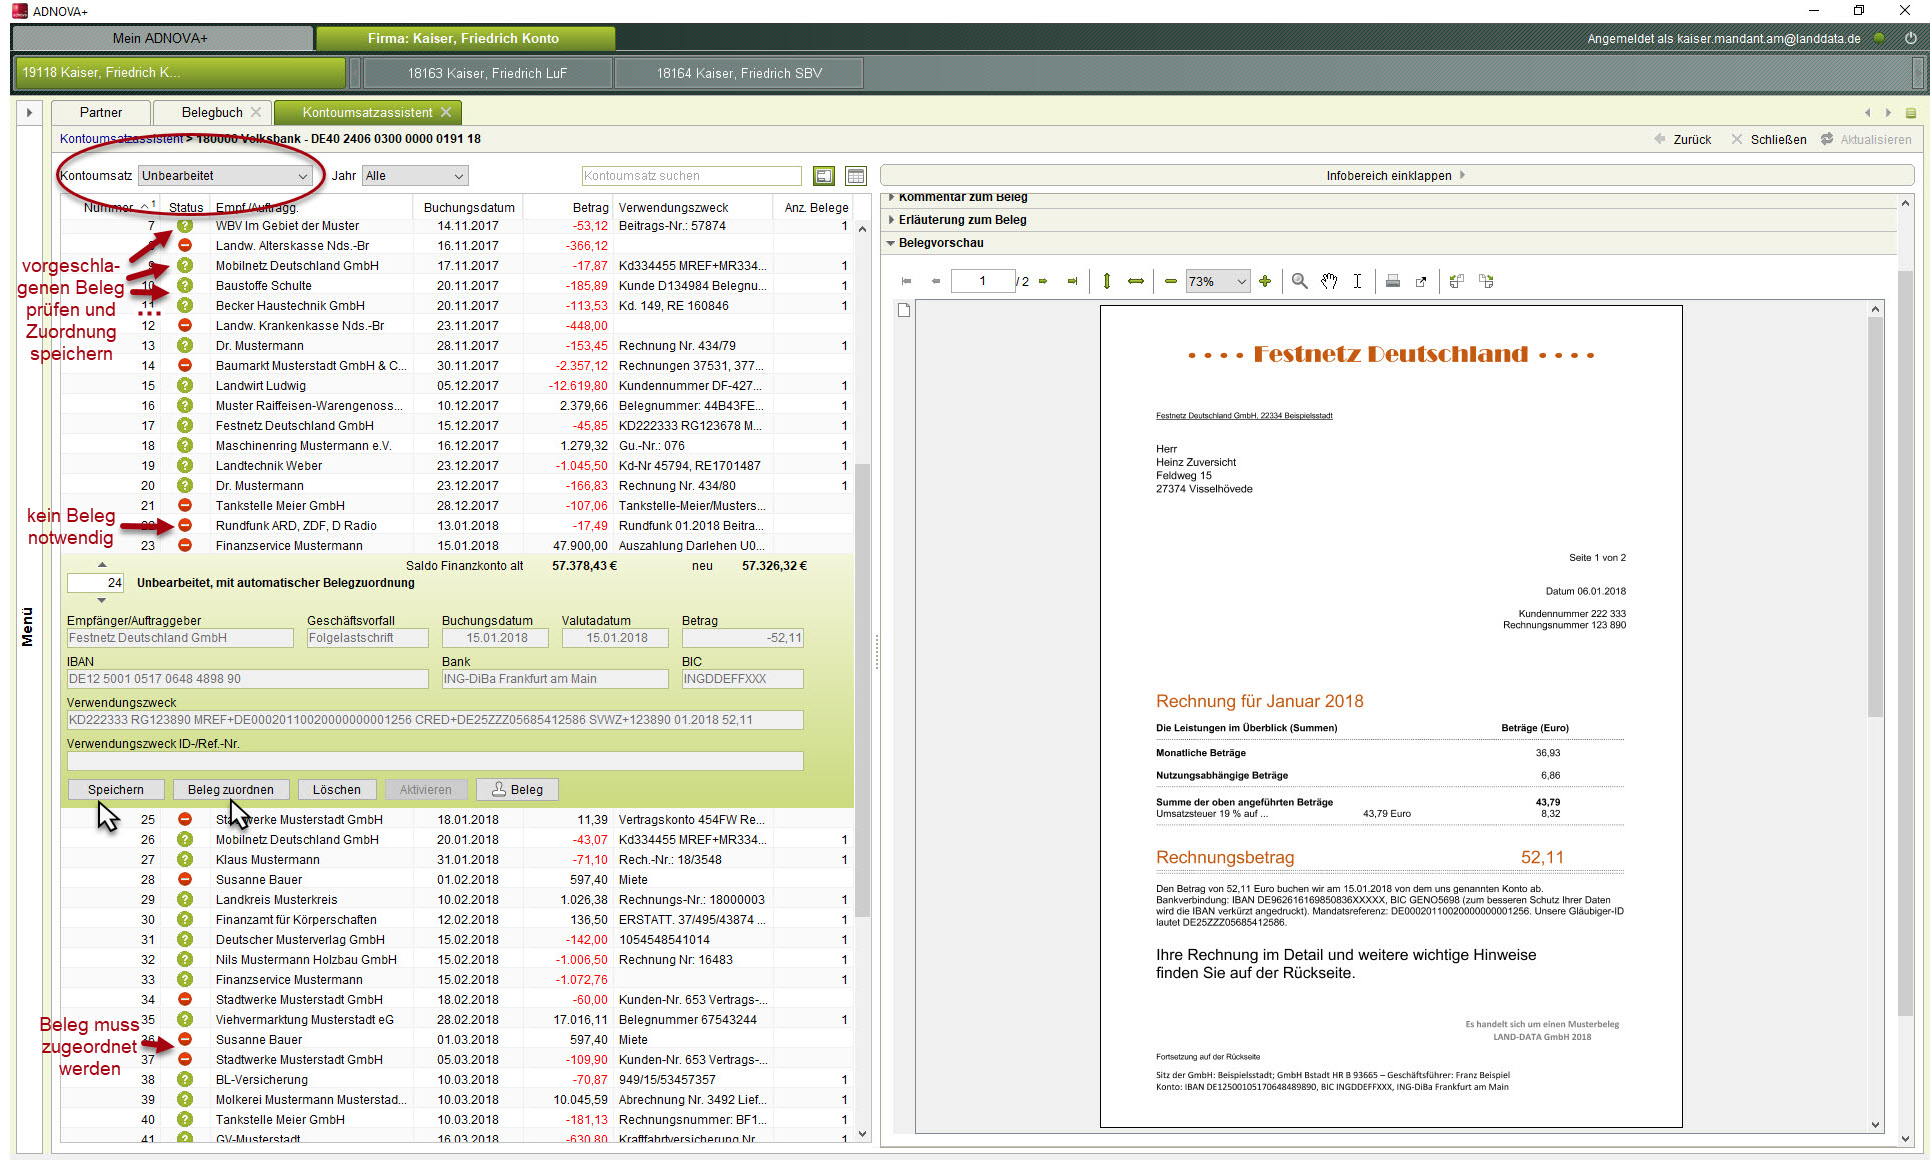The width and height of the screenshot is (1930, 1160).
Task: Open 18164 Kaiser, Friedrich SBV tab
Action: 739,73
